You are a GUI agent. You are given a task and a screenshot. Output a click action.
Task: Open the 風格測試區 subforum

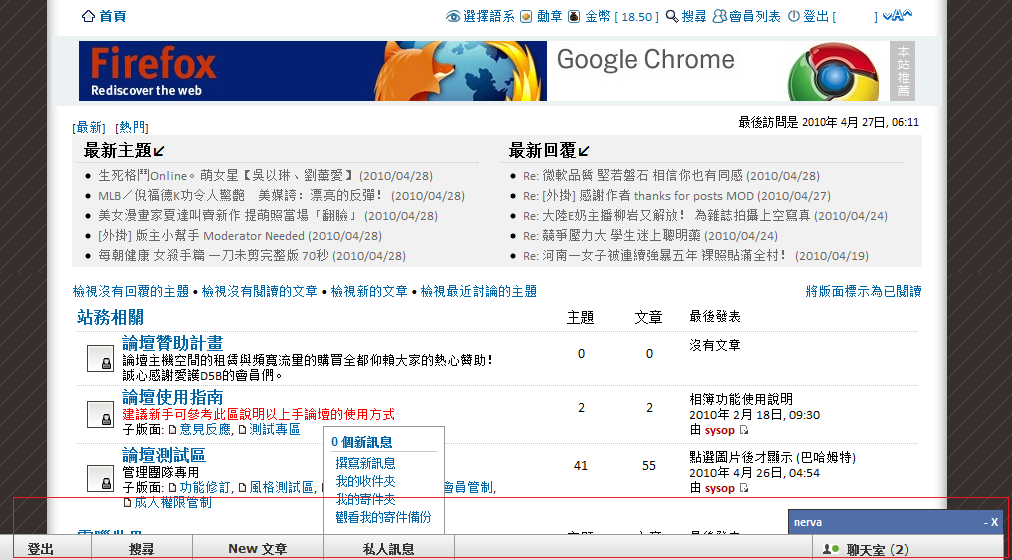[281, 487]
